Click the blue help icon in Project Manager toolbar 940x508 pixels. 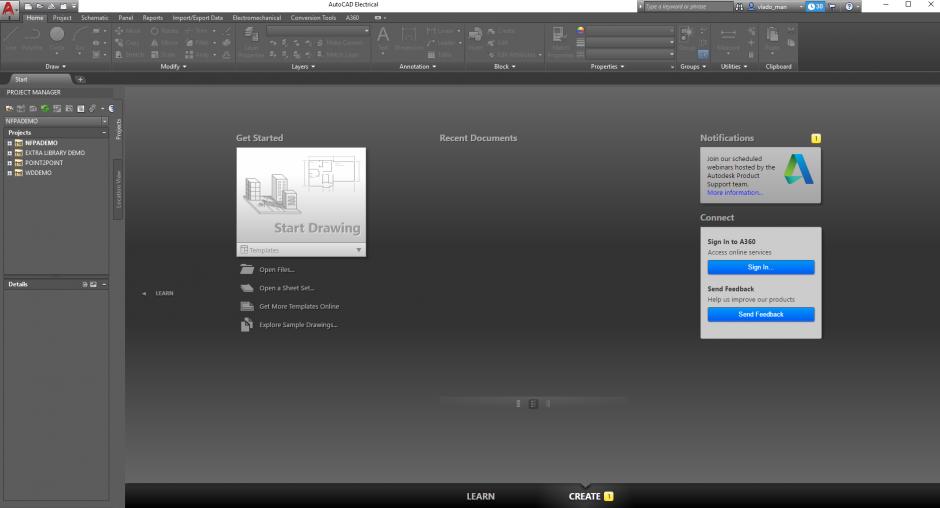coord(112,109)
